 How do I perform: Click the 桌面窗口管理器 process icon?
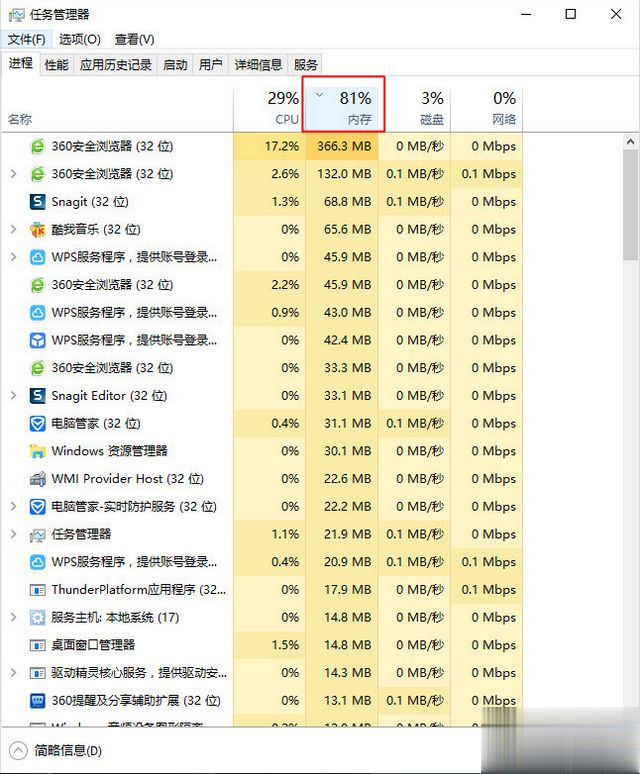[38, 645]
